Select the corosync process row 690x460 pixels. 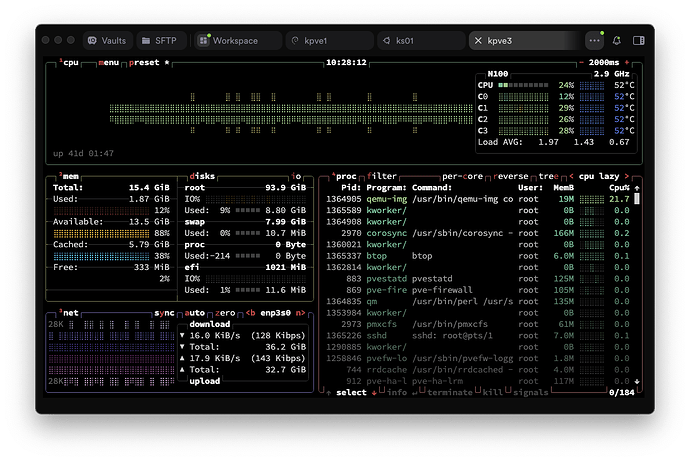[477, 233]
